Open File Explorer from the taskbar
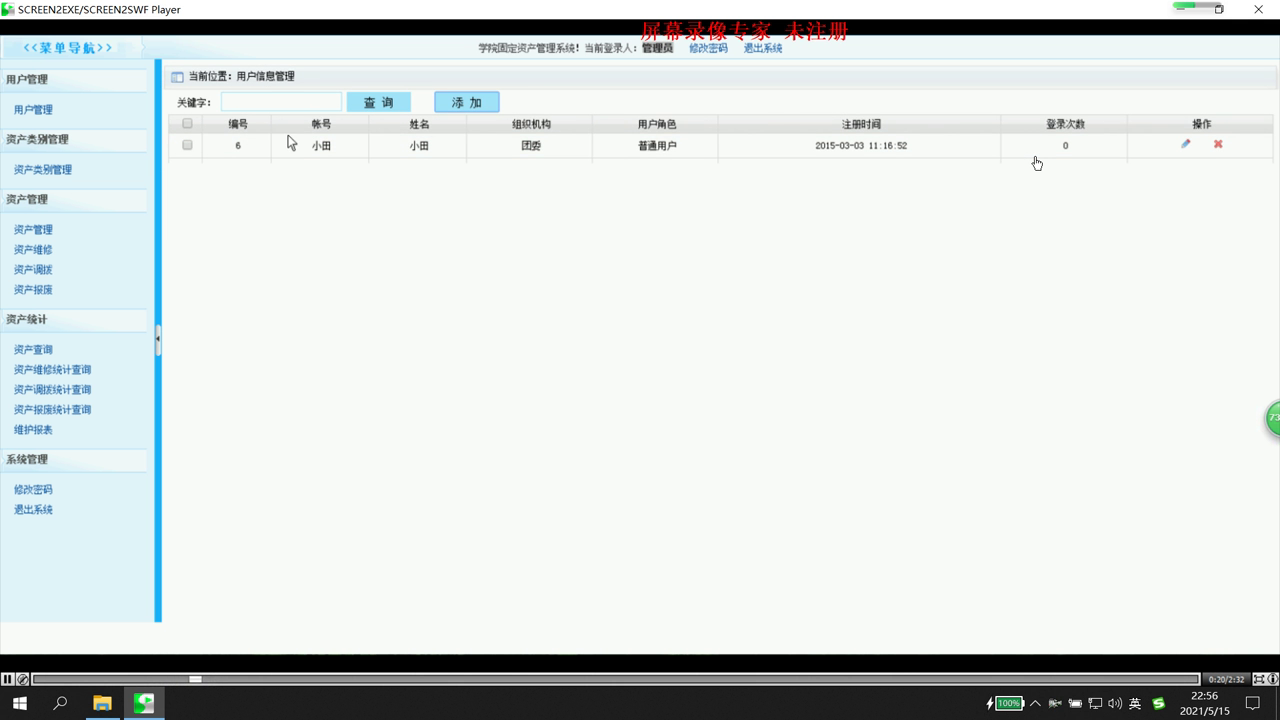The image size is (1280, 720). (102, 703)
